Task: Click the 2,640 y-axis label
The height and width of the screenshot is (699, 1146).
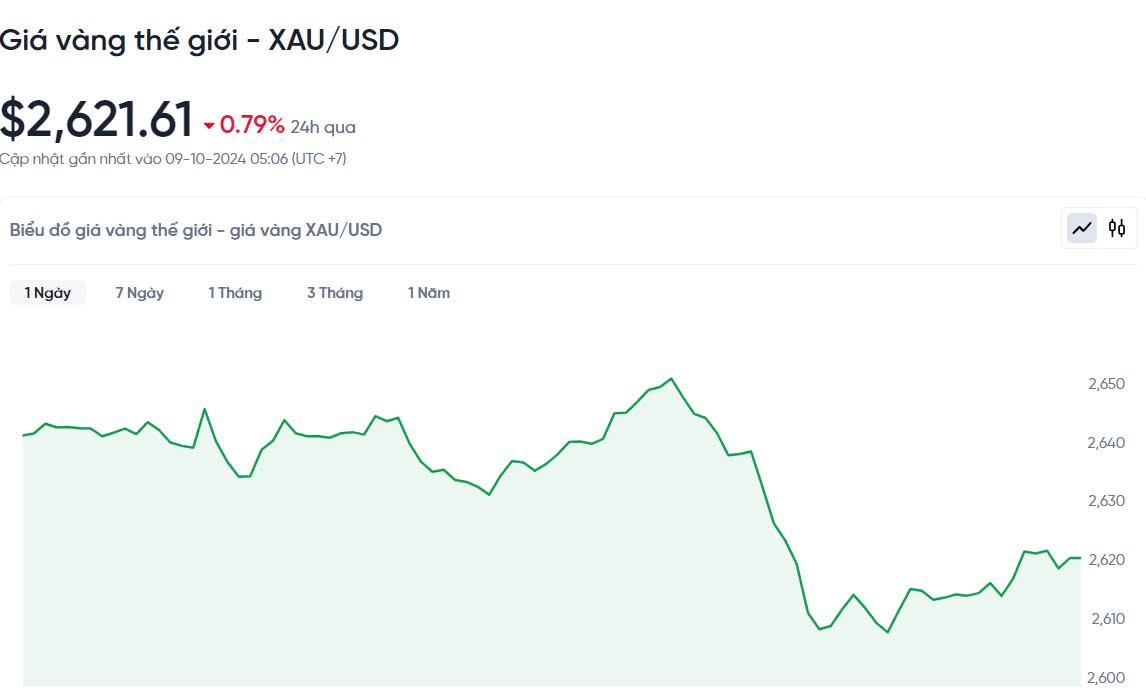Action: (x=1106, y=443)
